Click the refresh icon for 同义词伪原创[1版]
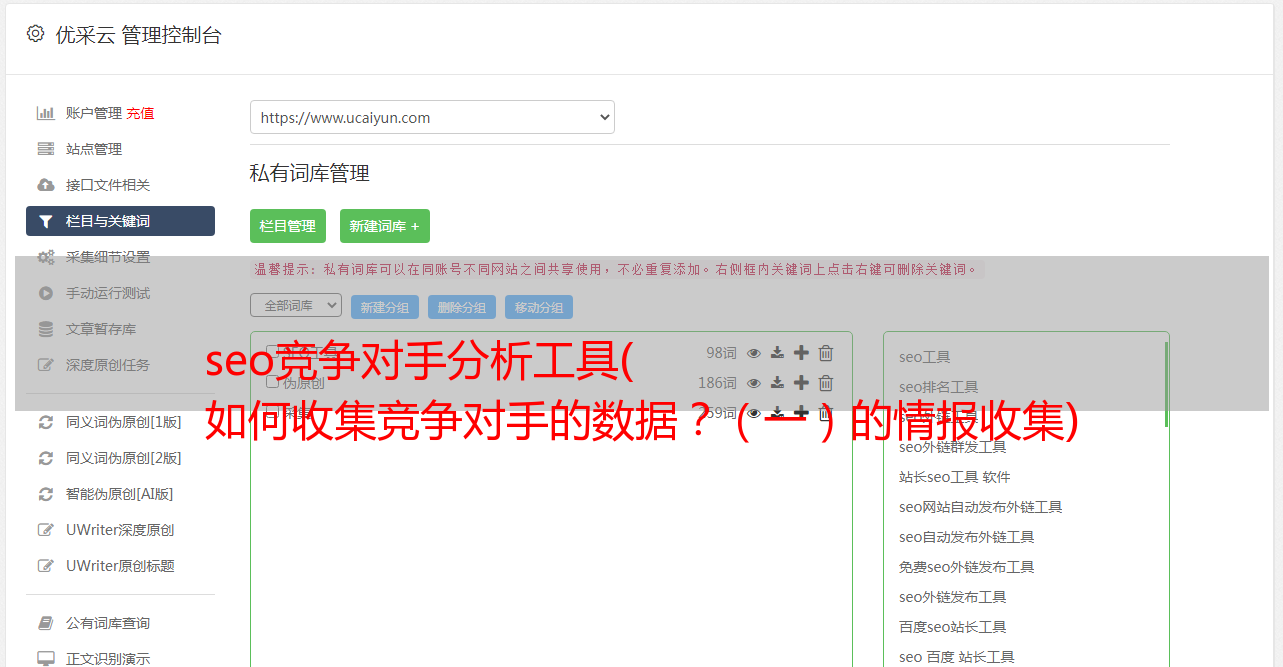Image resolution: width=1283 pixels, height=667 pixels. pyautogui.click(x=45, y=422)
